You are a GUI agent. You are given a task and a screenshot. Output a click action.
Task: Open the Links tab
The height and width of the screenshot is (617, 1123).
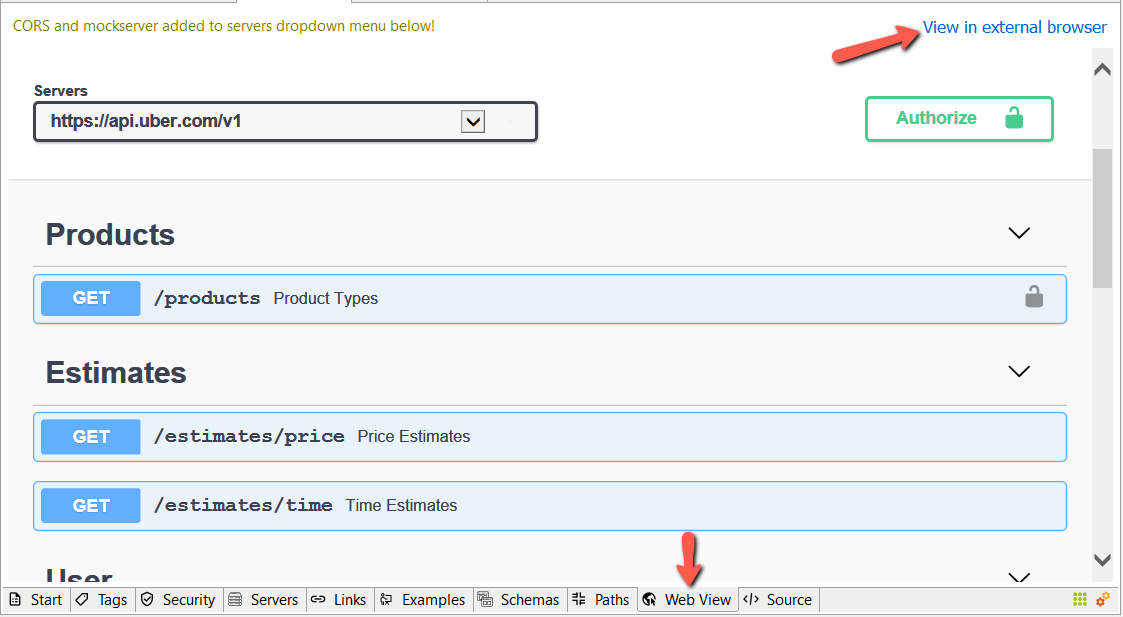339,600
